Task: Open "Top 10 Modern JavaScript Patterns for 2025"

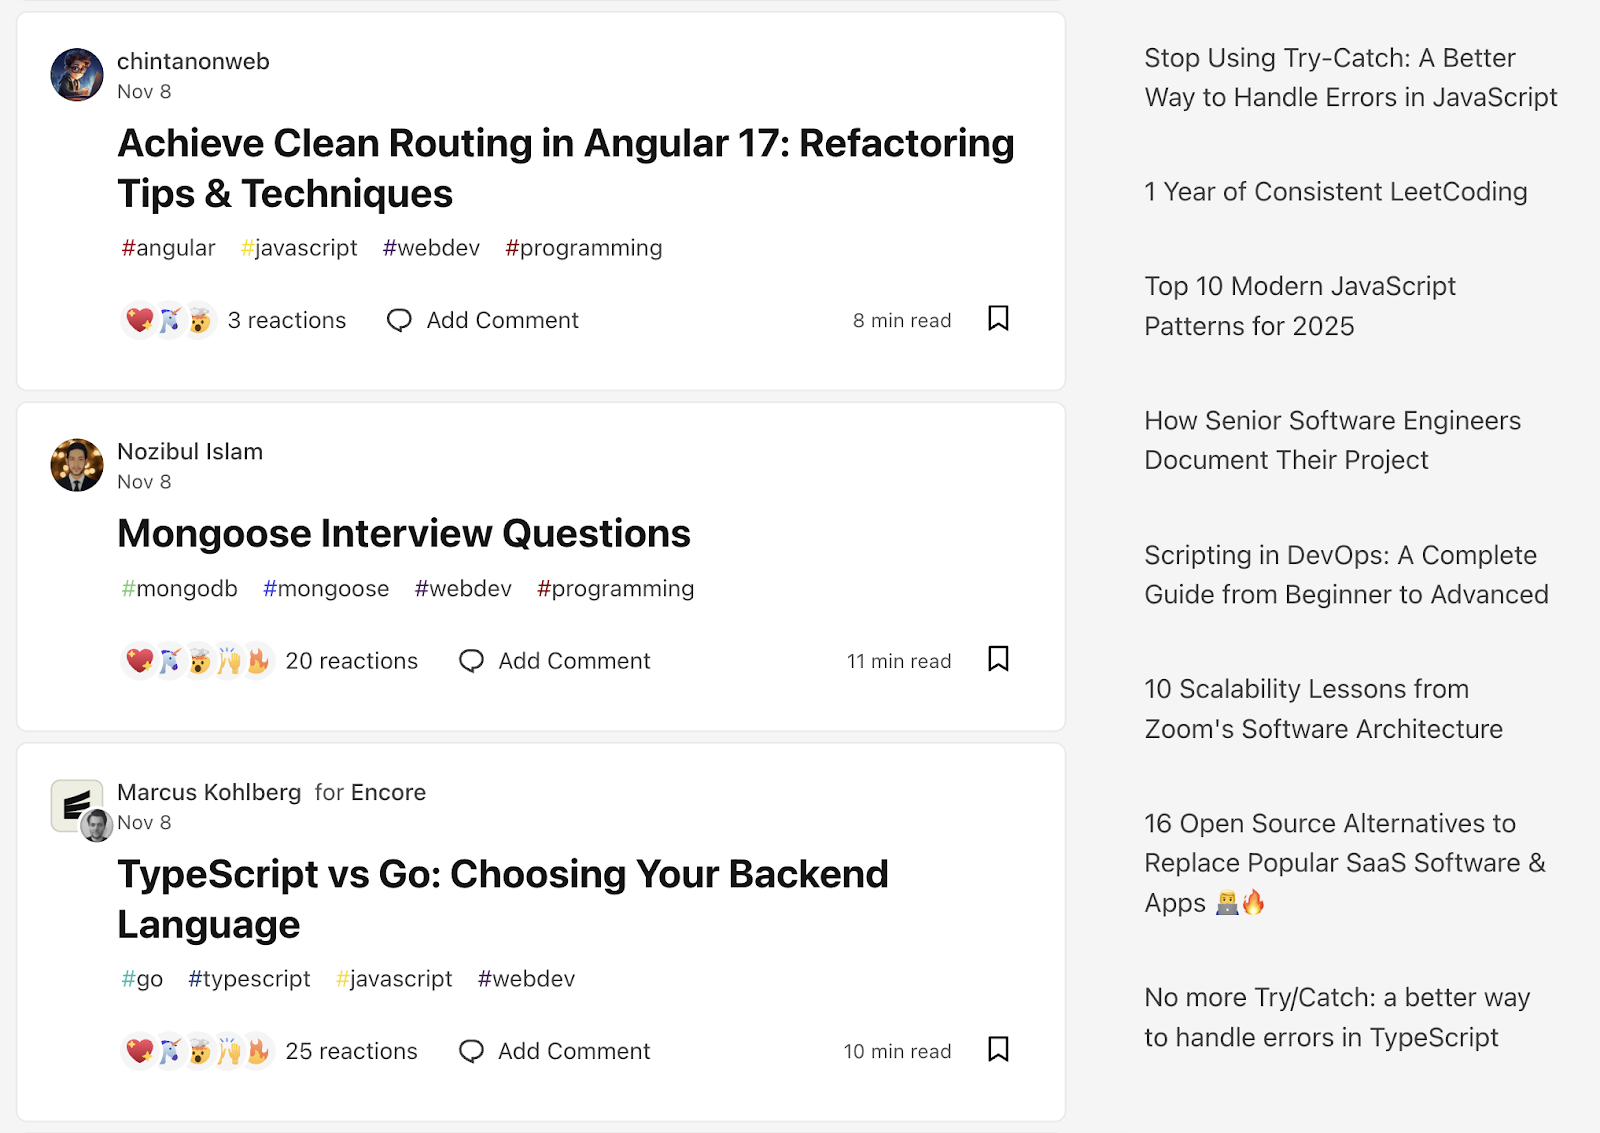Action: click(x=1299, y=306)
